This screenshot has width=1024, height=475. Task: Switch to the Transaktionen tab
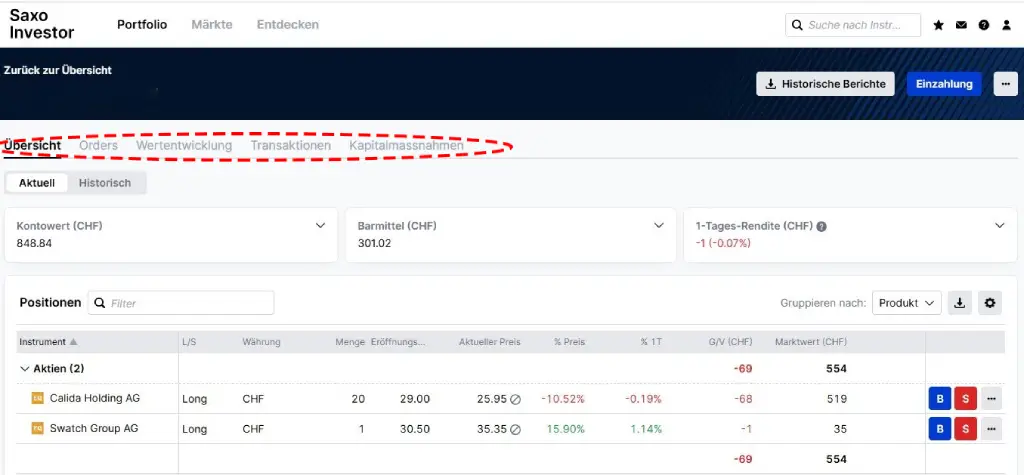point(291,145)
